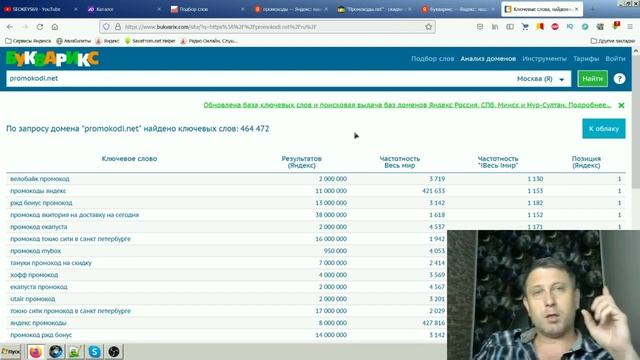640x360 pixels.
Task: Open the Pocket save icon in toolbar
Action: (x=480, y=27)
